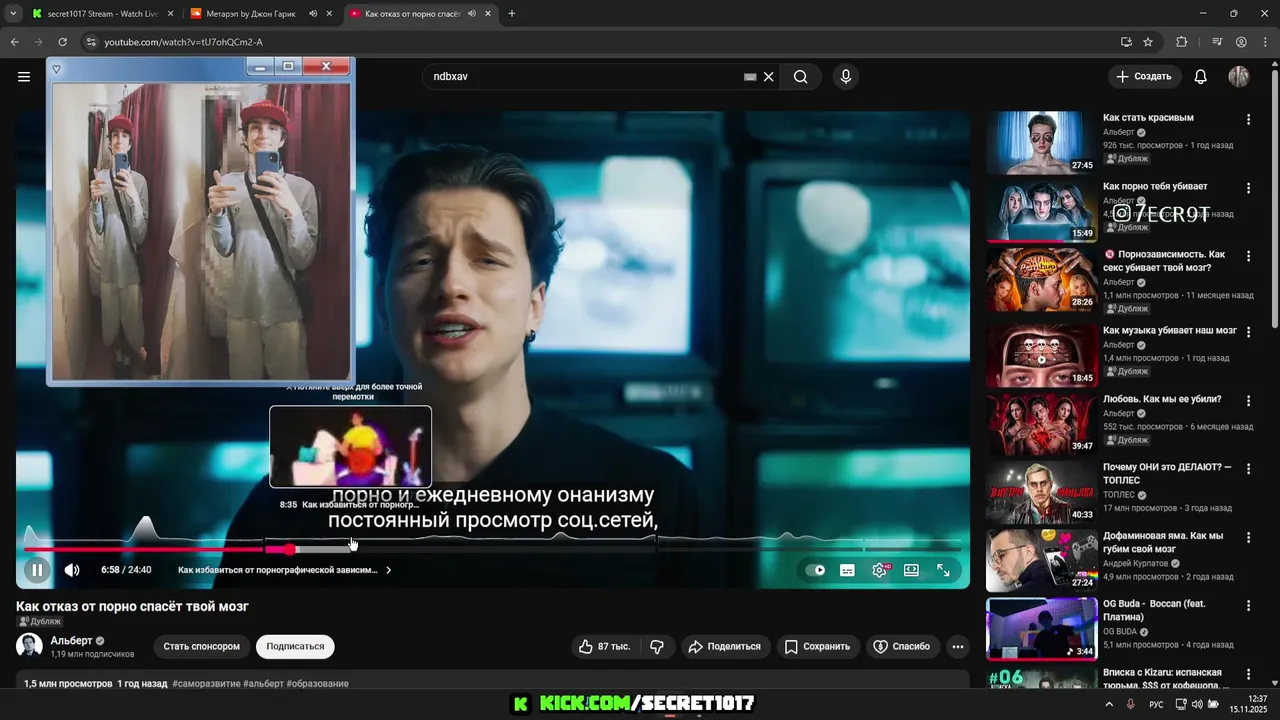Screen dimensions: 1280x720
Task: Open options for 'Как музыка убивает наш мозг'
Action: pos(1248,332)
